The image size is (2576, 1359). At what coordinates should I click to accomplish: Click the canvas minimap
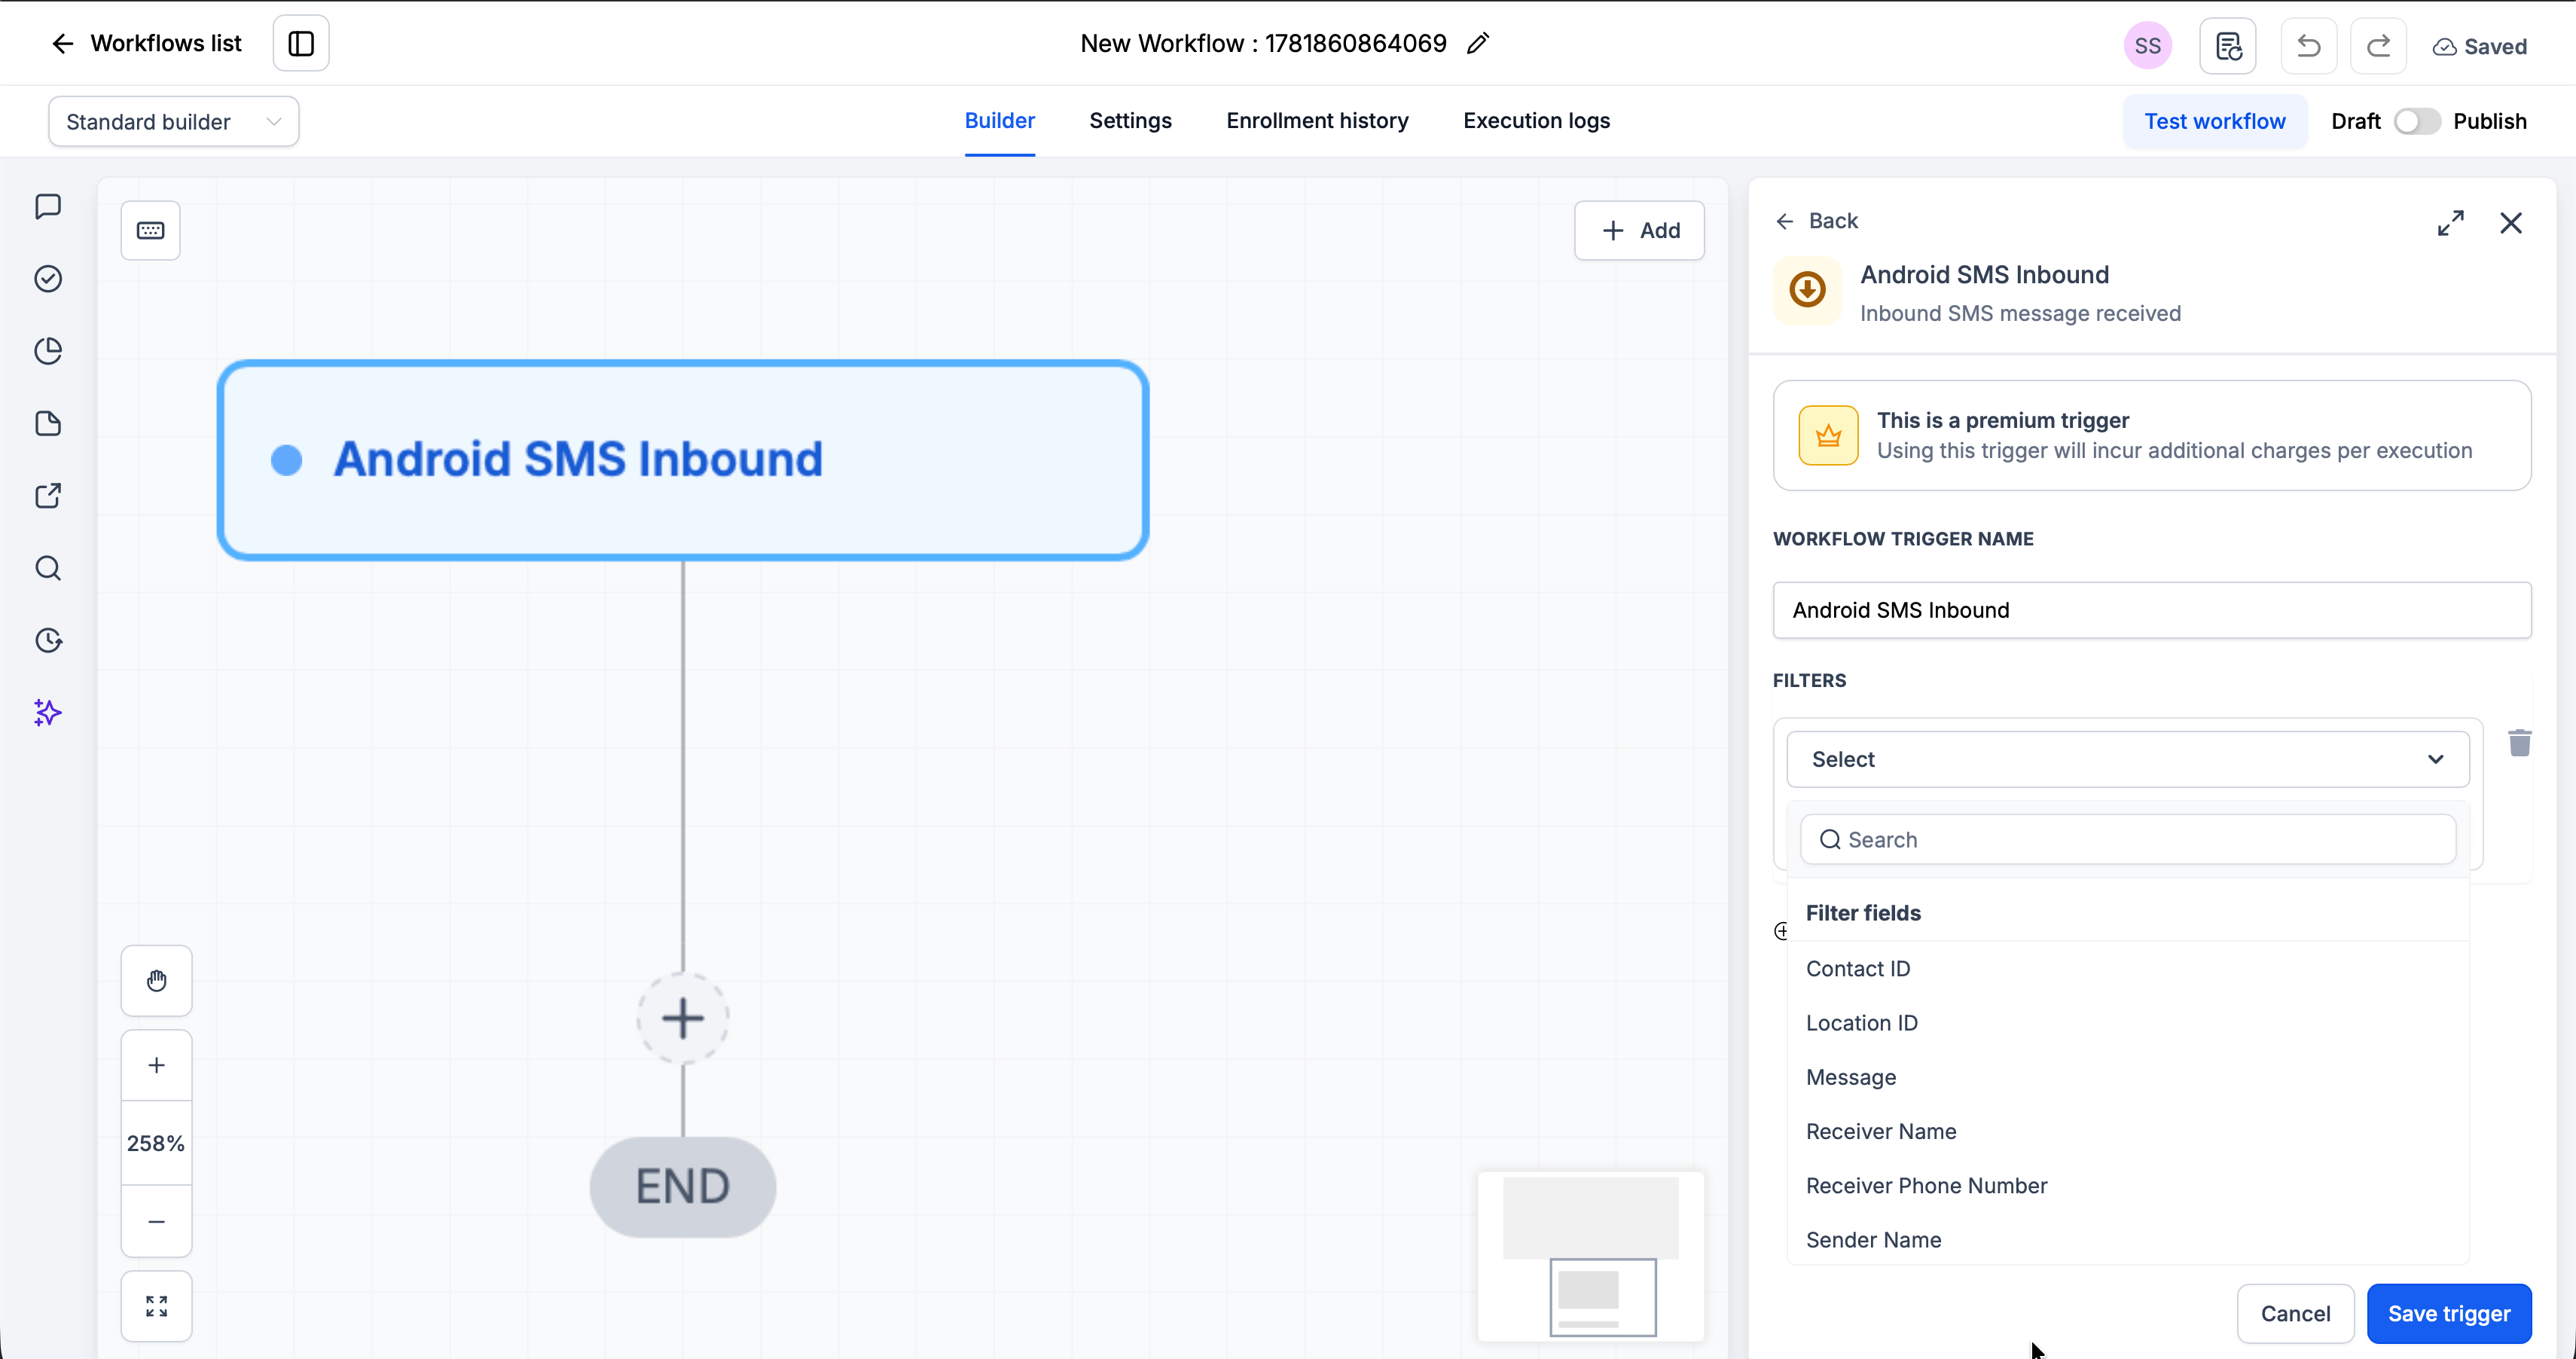click(x=1591, y=1256)
